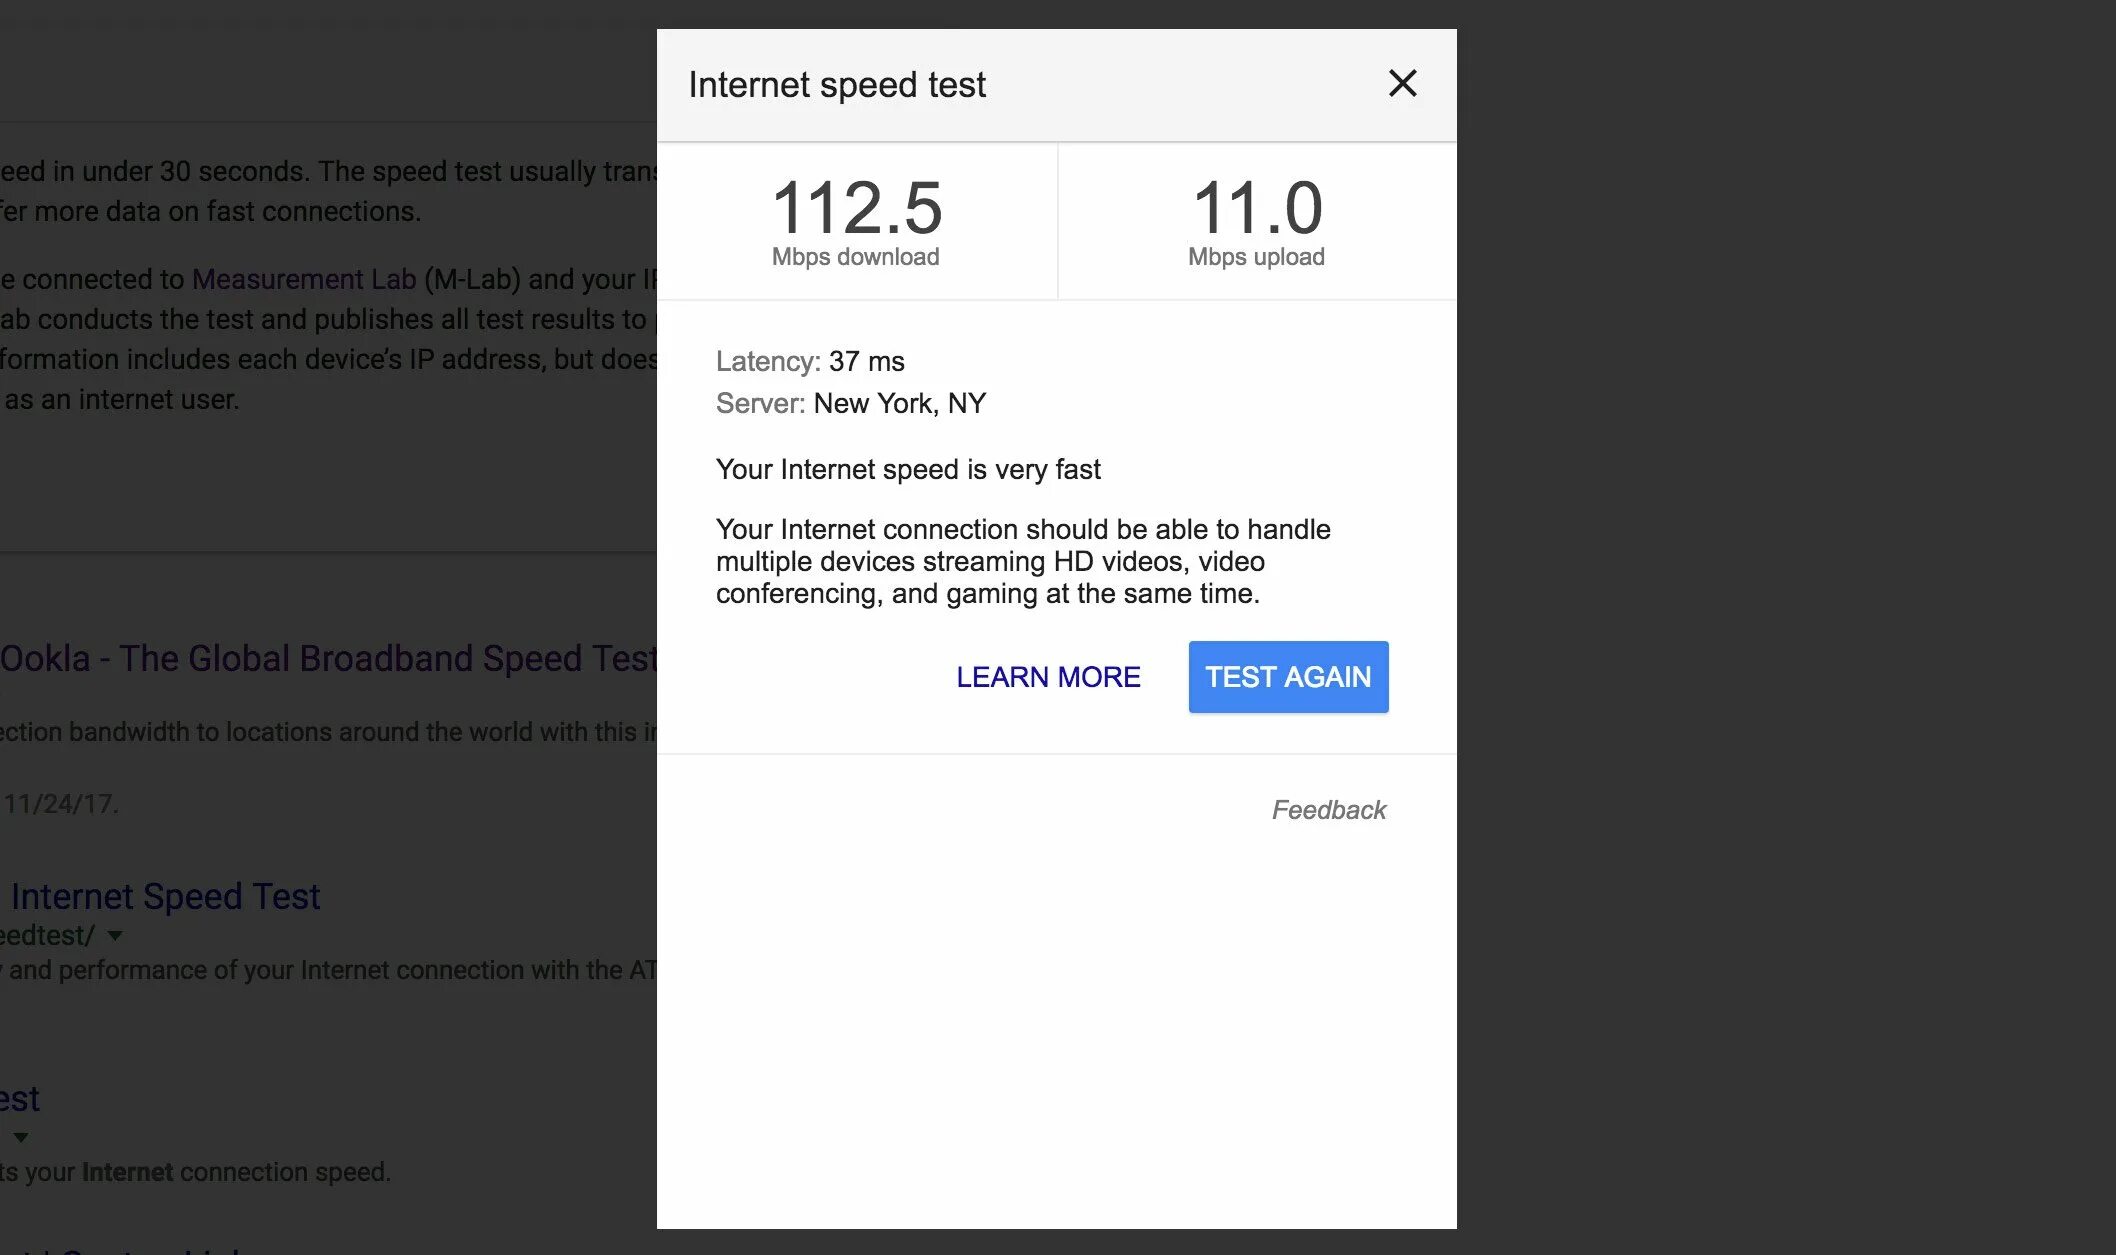Image resolution: width=2116 pixels, height=1255 pixels.
Task: Click the 11/24/17 date in the results
Action: coord(60,804)
